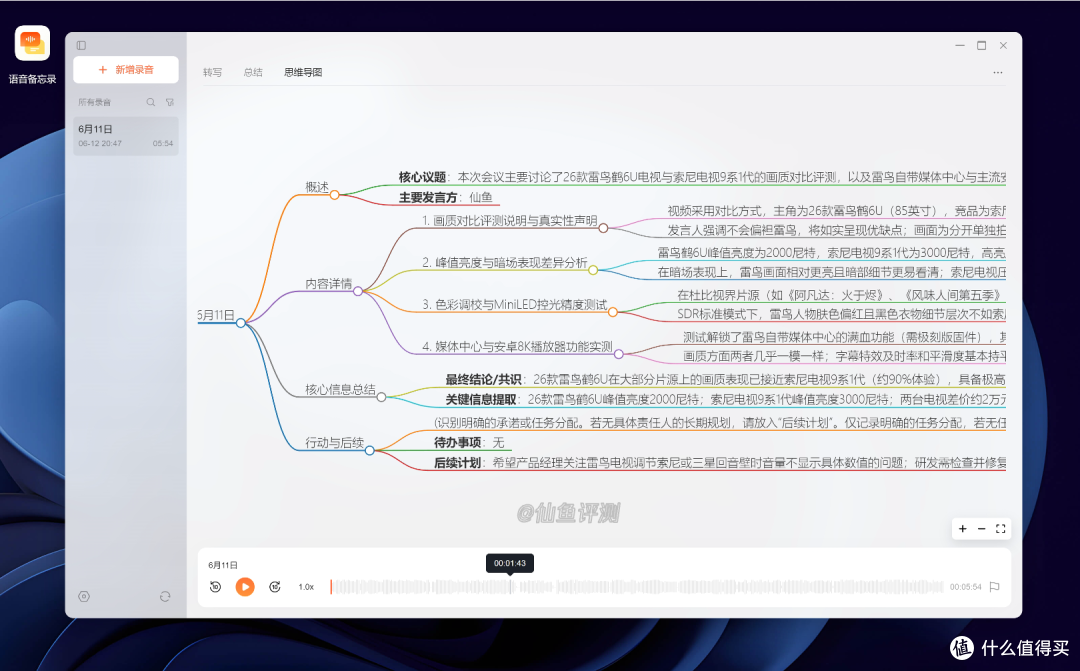
Task: Collapse the 色彩调校与MiniLED控光精度测试 node circle
Action: tap(612, 312)
